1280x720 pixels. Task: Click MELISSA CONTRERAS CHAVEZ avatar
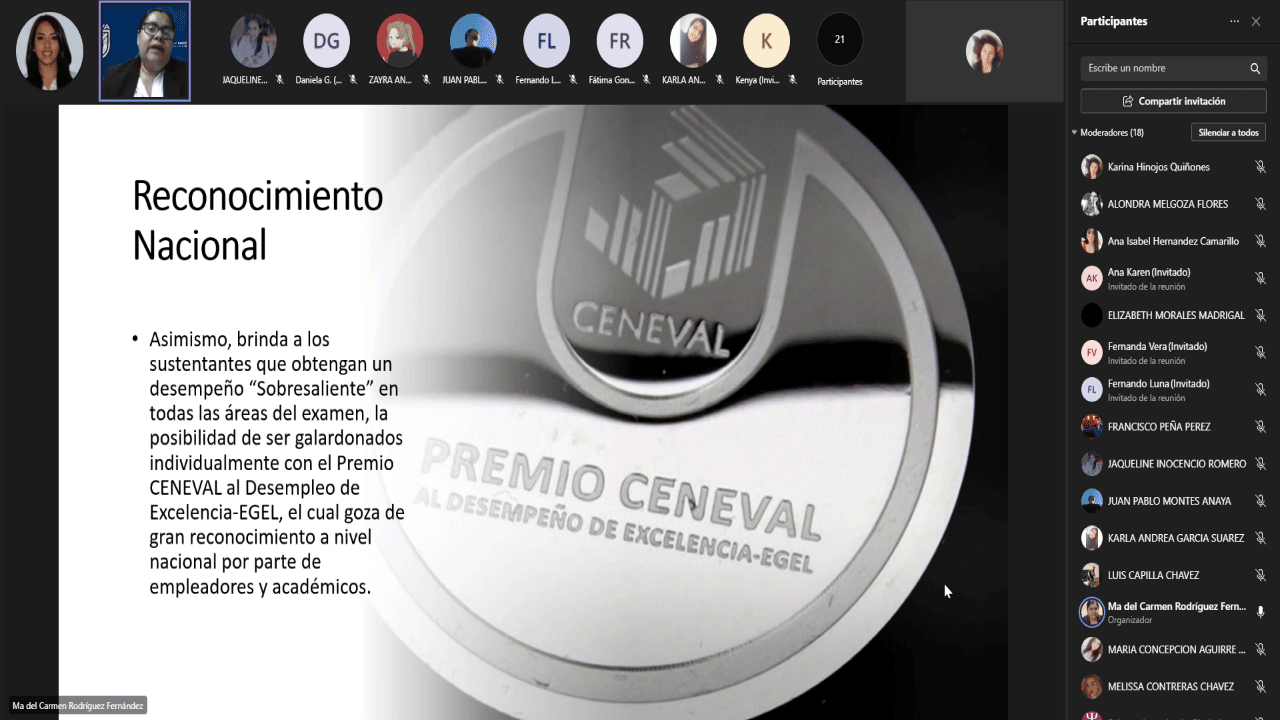click(x=1092, y=687)
